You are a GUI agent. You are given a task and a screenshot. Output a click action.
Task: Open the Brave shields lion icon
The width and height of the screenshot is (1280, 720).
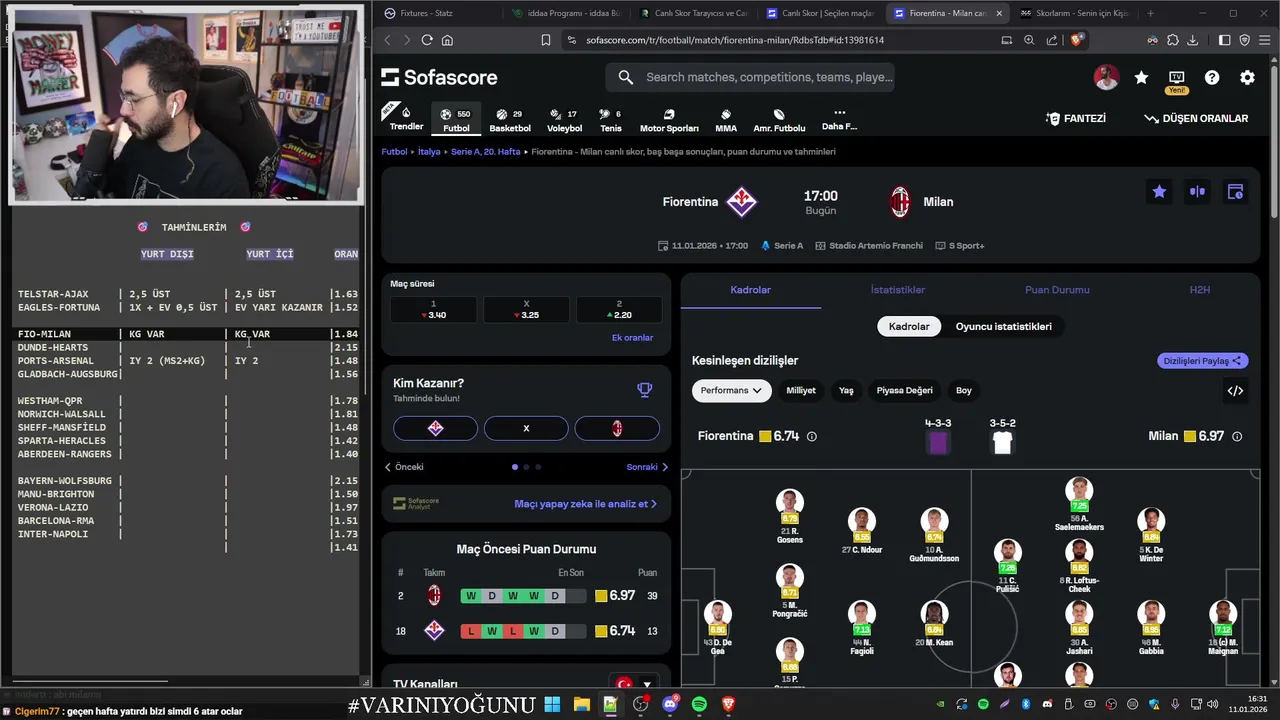pos(1077,40)
